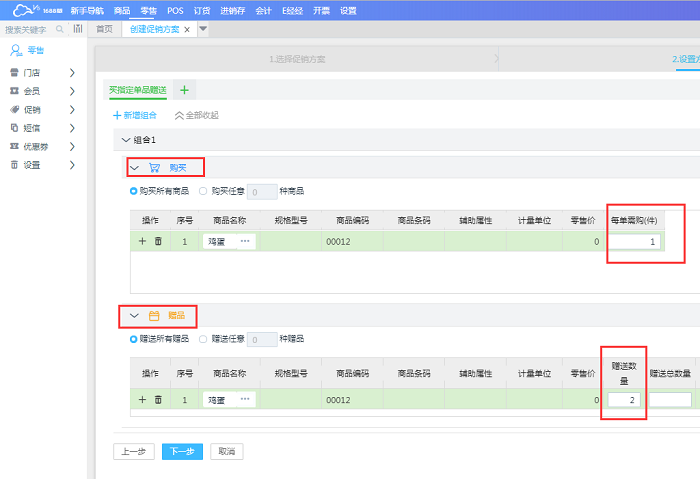Image resolution: width=700 pixels, height=479 pixels.
Task: Add a row in the 购买 table
Action: point(142,241)
